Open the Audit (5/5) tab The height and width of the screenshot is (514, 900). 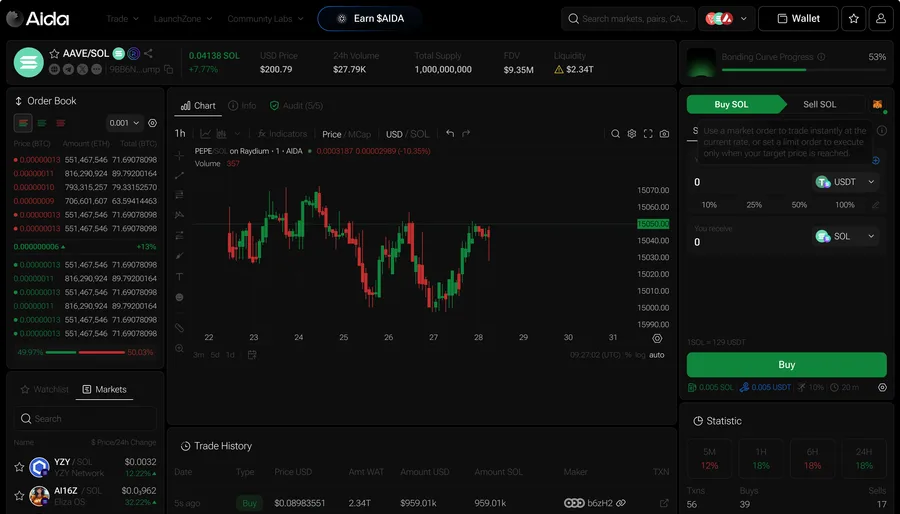click(296, 106)
